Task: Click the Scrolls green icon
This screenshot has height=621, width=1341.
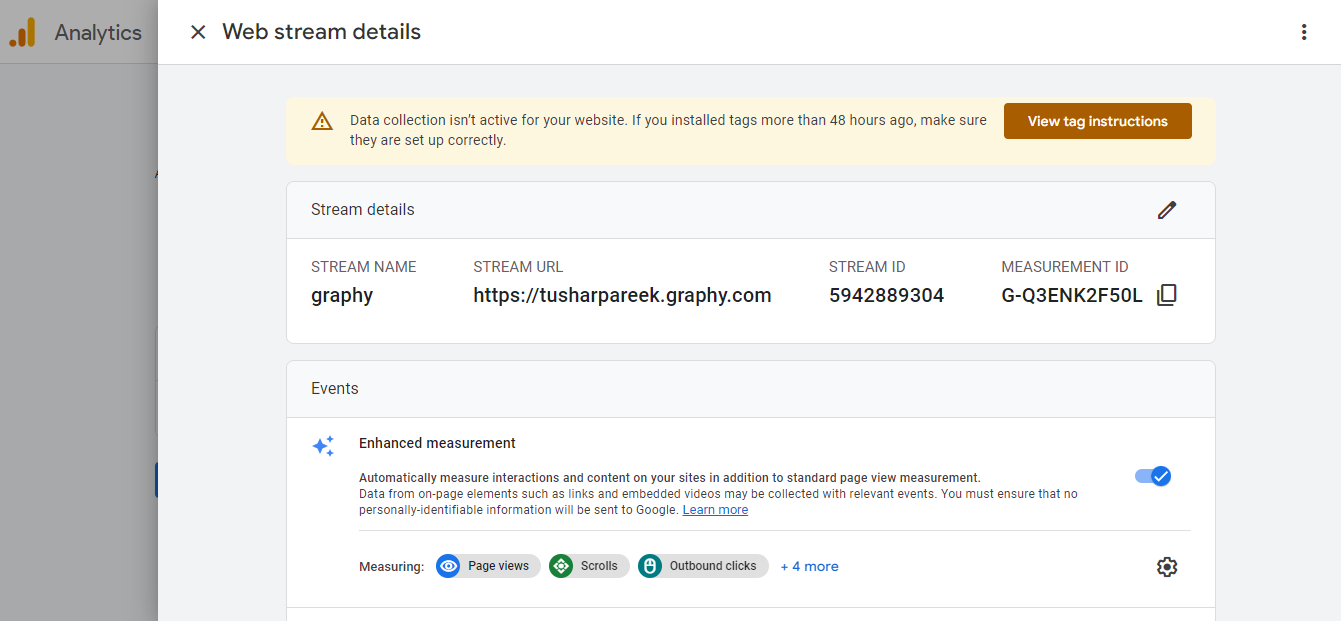Action: click(561, 566)
